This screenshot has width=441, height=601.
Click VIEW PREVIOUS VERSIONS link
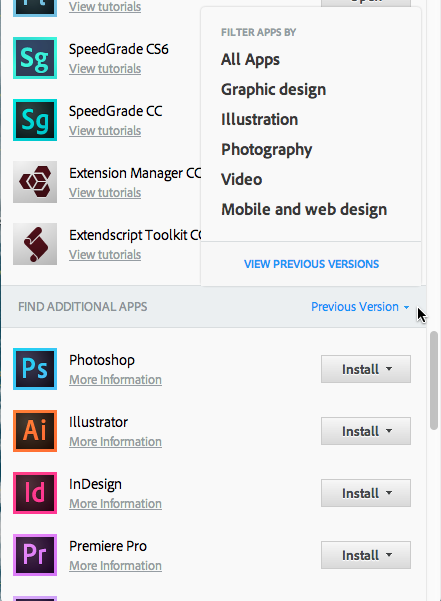311,264
